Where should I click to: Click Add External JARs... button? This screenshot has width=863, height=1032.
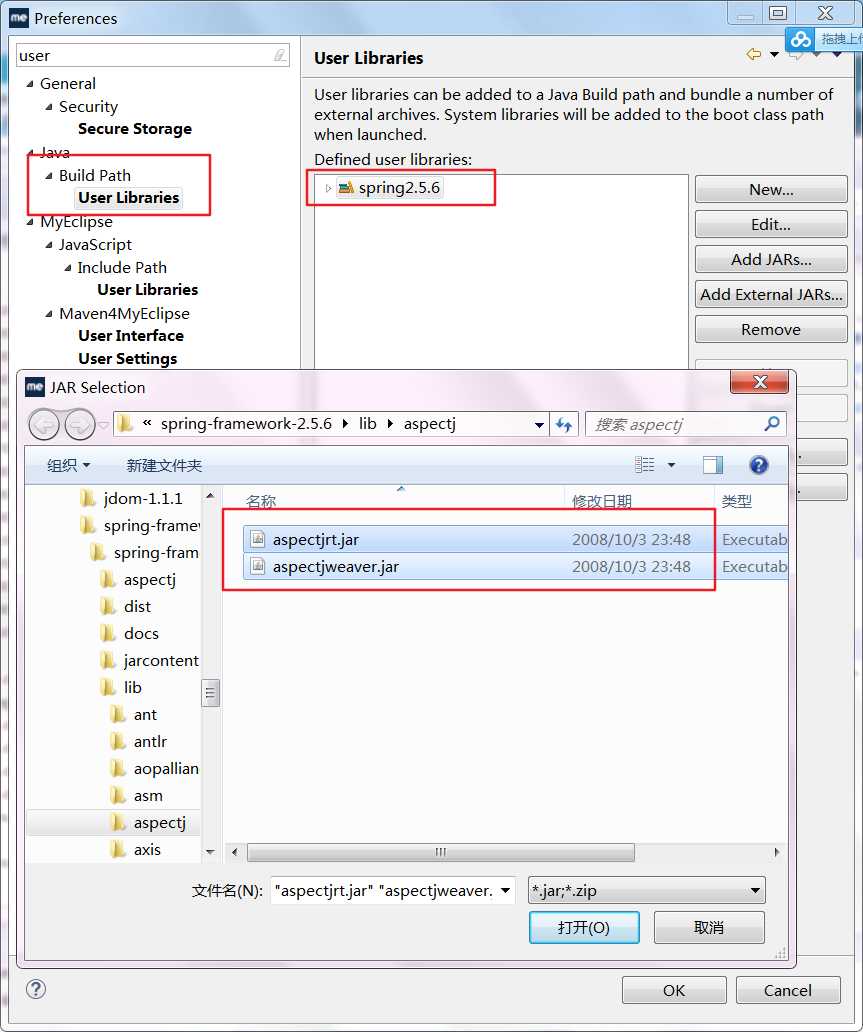point(771,294)
